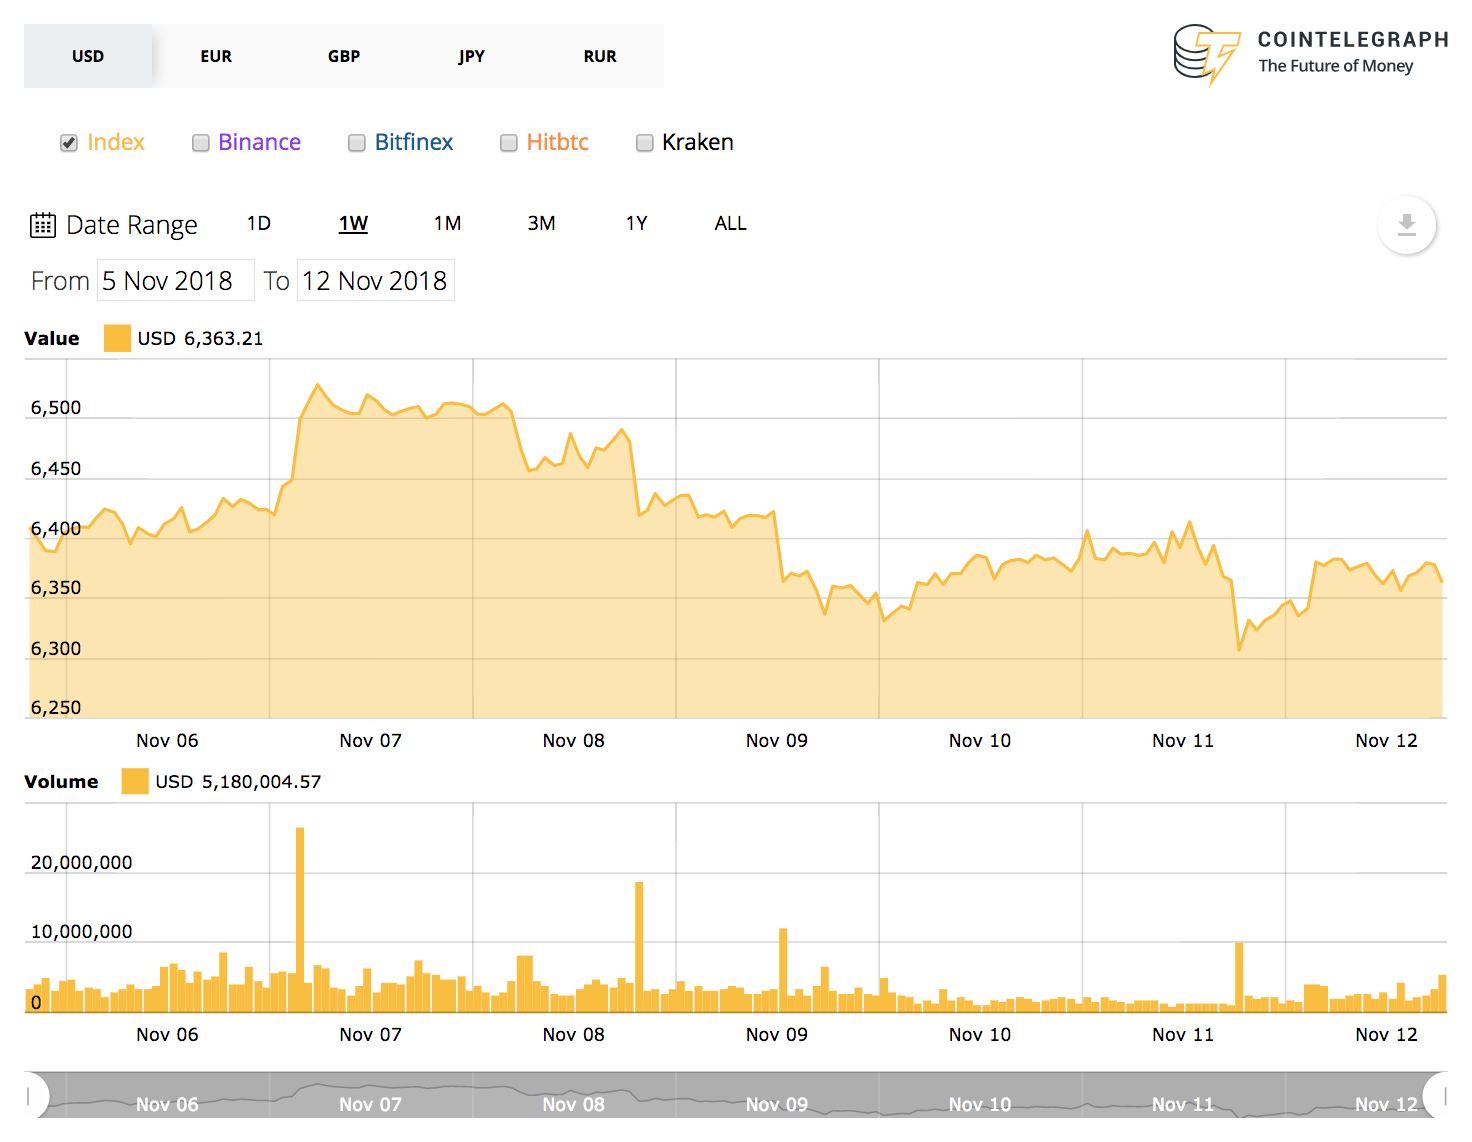1472x1142 pixels.
Task: Uncheck the Index checkbox
Action: tap(69, 143)
